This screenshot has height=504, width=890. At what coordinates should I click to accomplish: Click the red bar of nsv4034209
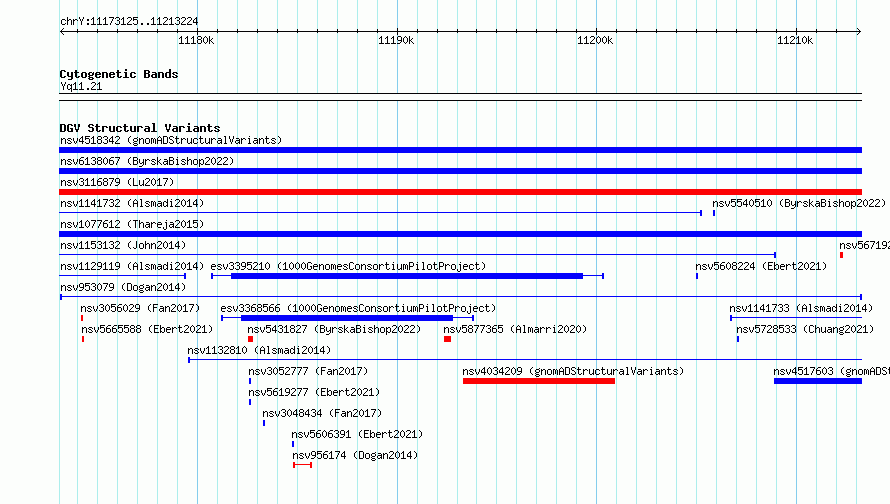[539, 381]
